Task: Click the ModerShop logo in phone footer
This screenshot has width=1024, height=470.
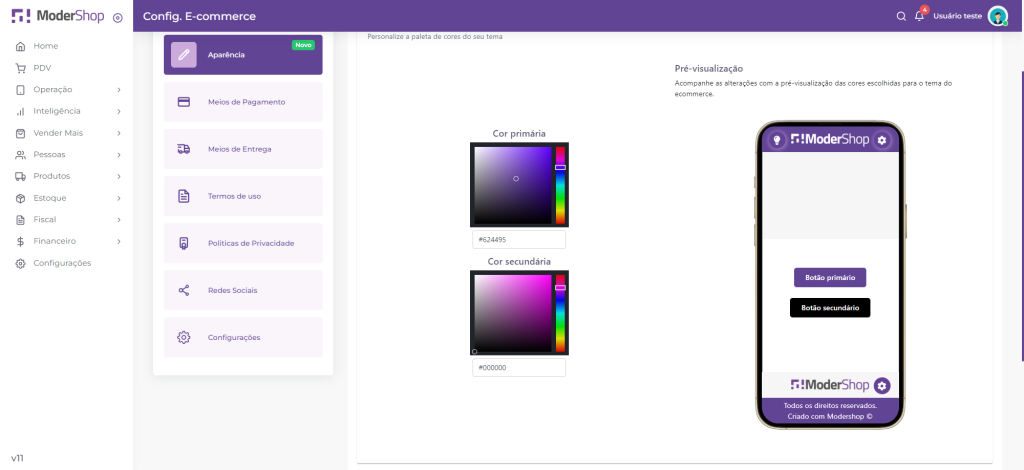Action: (829, 385)
